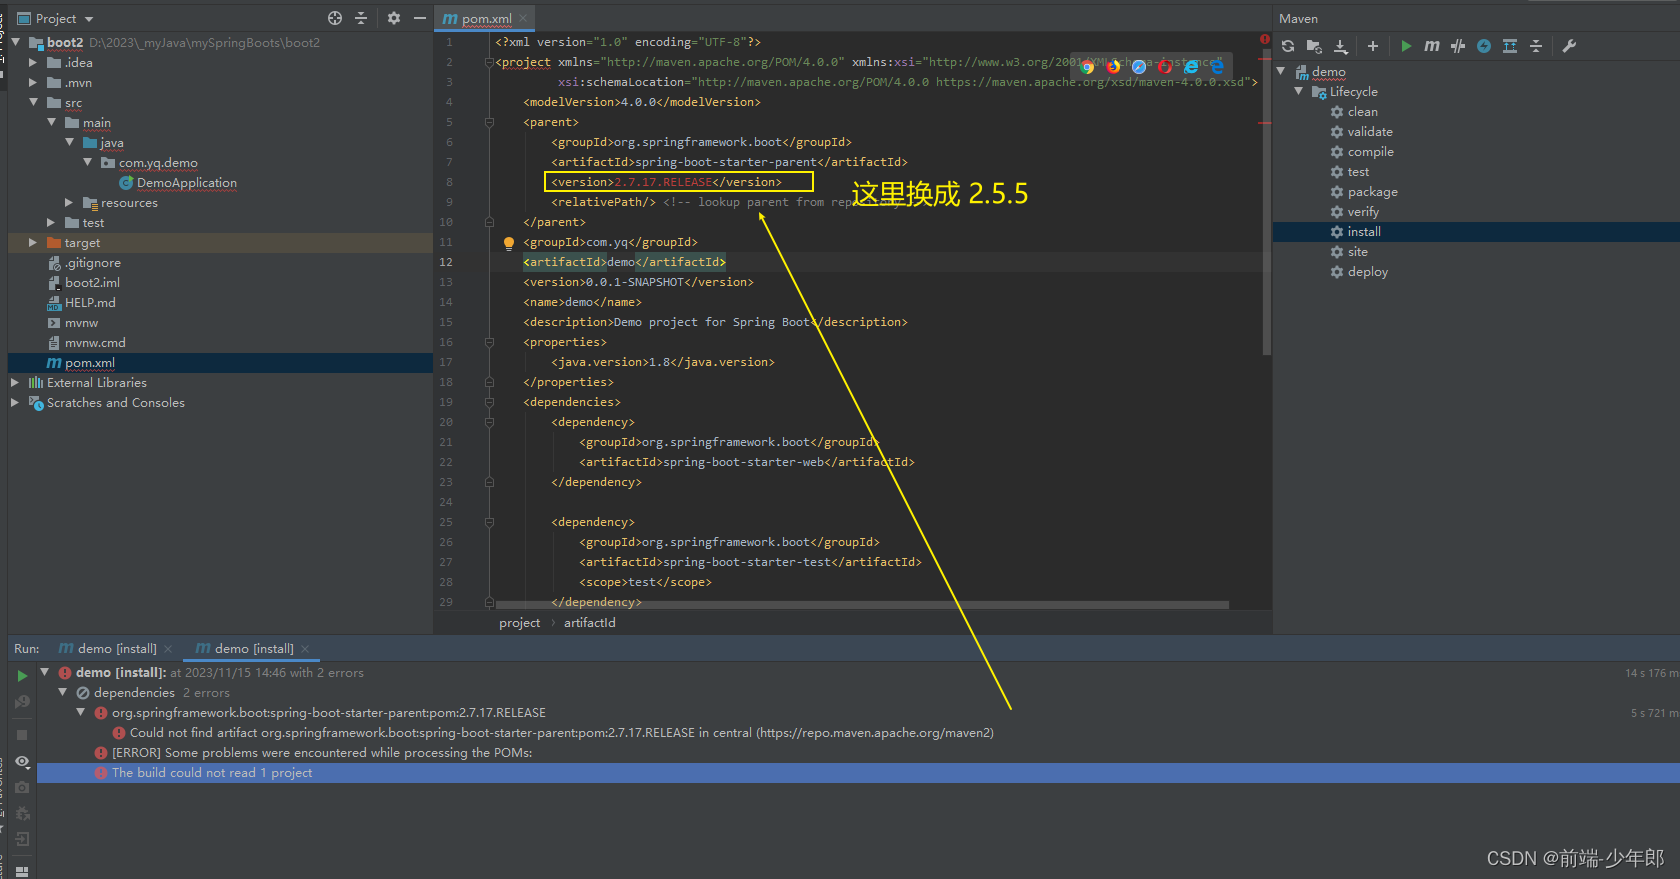Click the camera dump threads icon
Screen dimensions: 1680x879
[x=22, y=788]
